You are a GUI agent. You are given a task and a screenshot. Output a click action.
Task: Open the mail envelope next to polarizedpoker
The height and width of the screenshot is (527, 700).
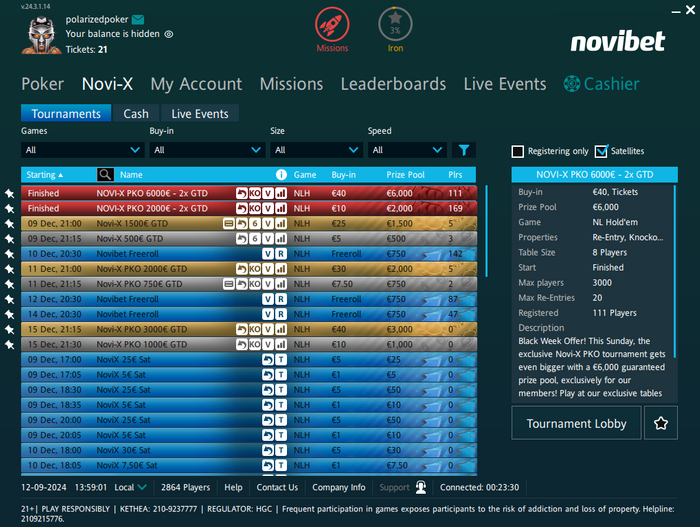click(x=138, y=20)
